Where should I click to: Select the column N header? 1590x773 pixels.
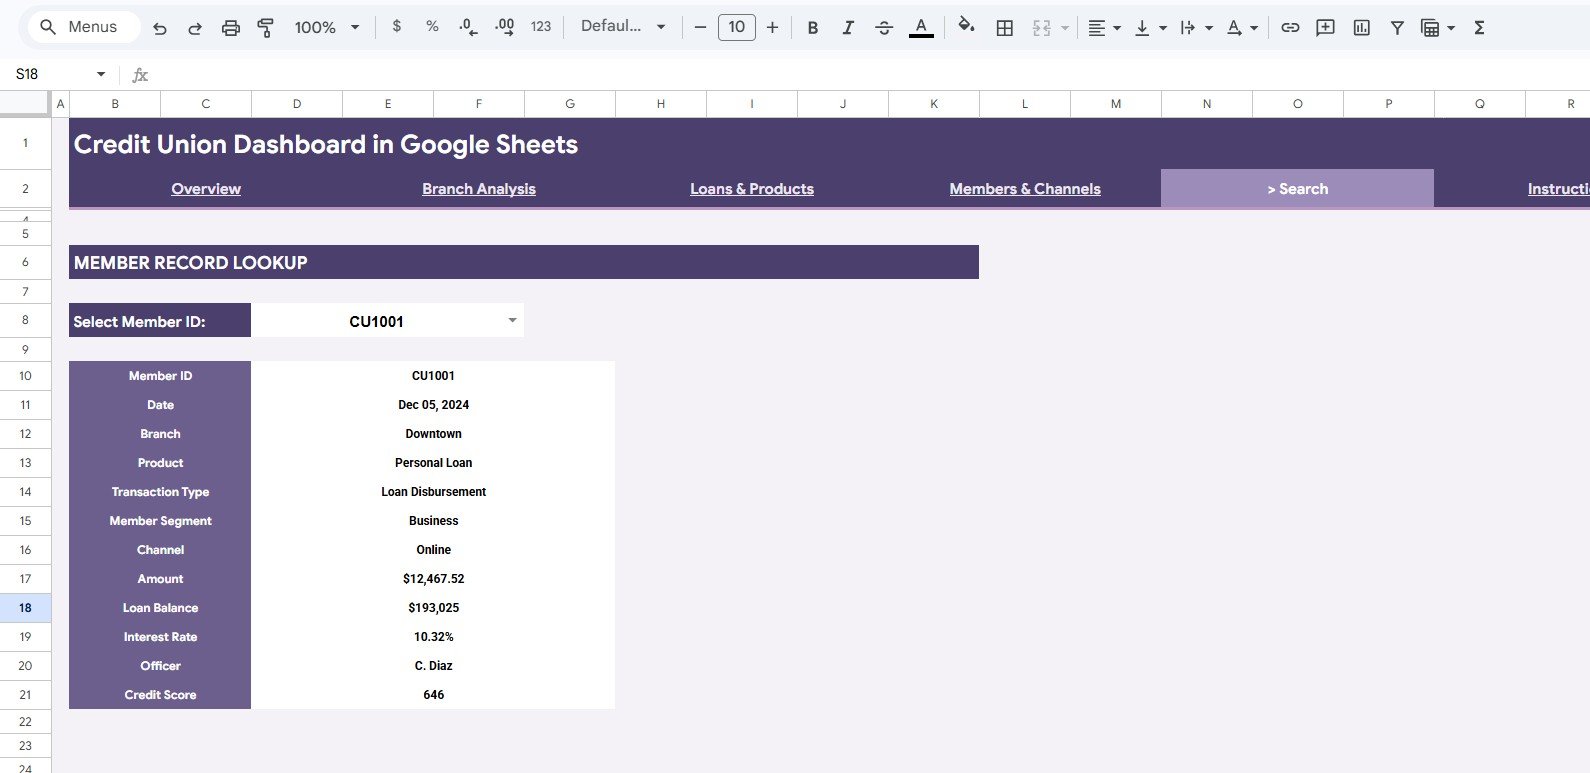coord(1207,104)
